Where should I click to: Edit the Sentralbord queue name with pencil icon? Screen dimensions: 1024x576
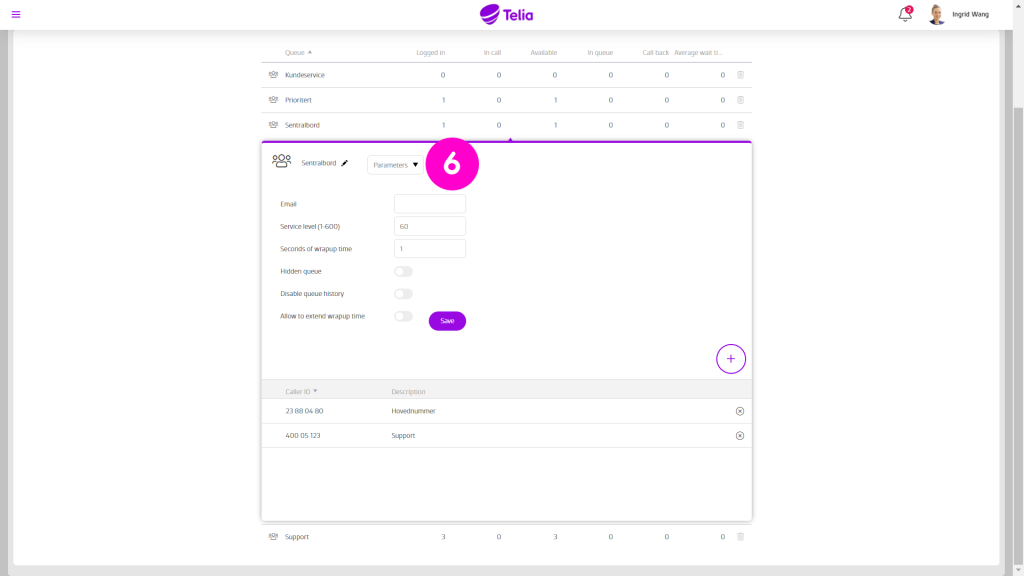click(345, 161)
